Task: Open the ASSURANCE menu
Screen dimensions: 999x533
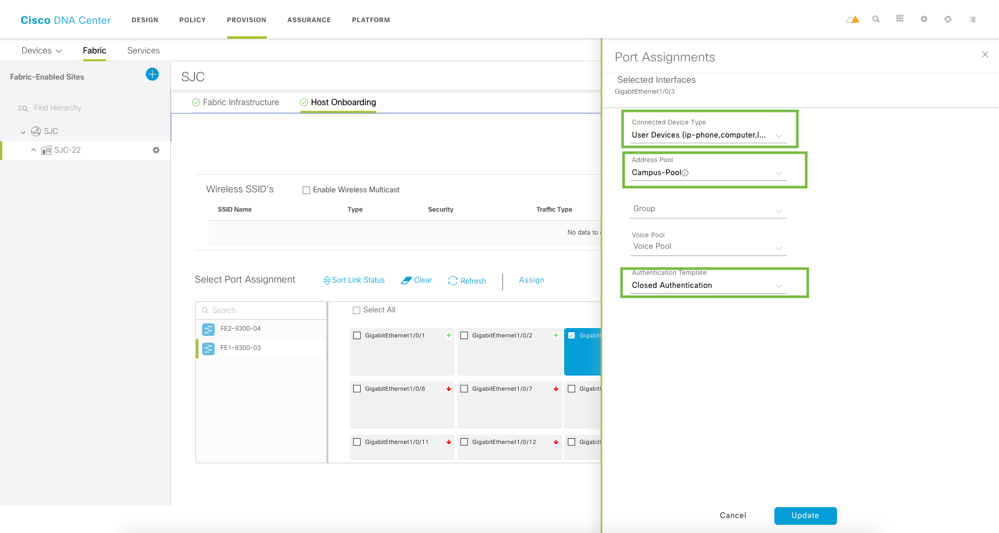Action: (309, 20)
